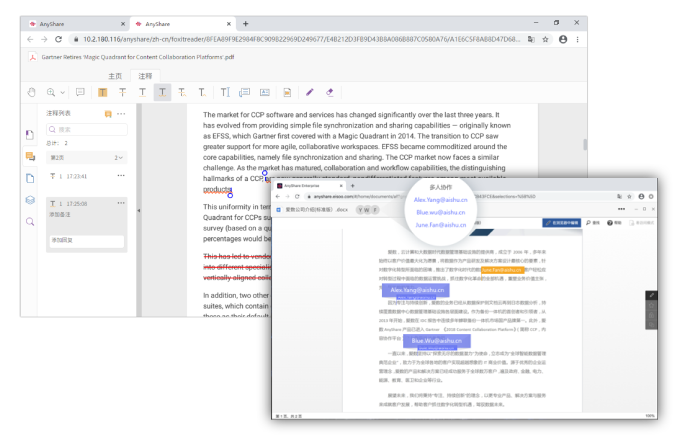The height and width of the screenshot is (437, 681).
Task: Open a new browser tab
Action: coord(246,23)
